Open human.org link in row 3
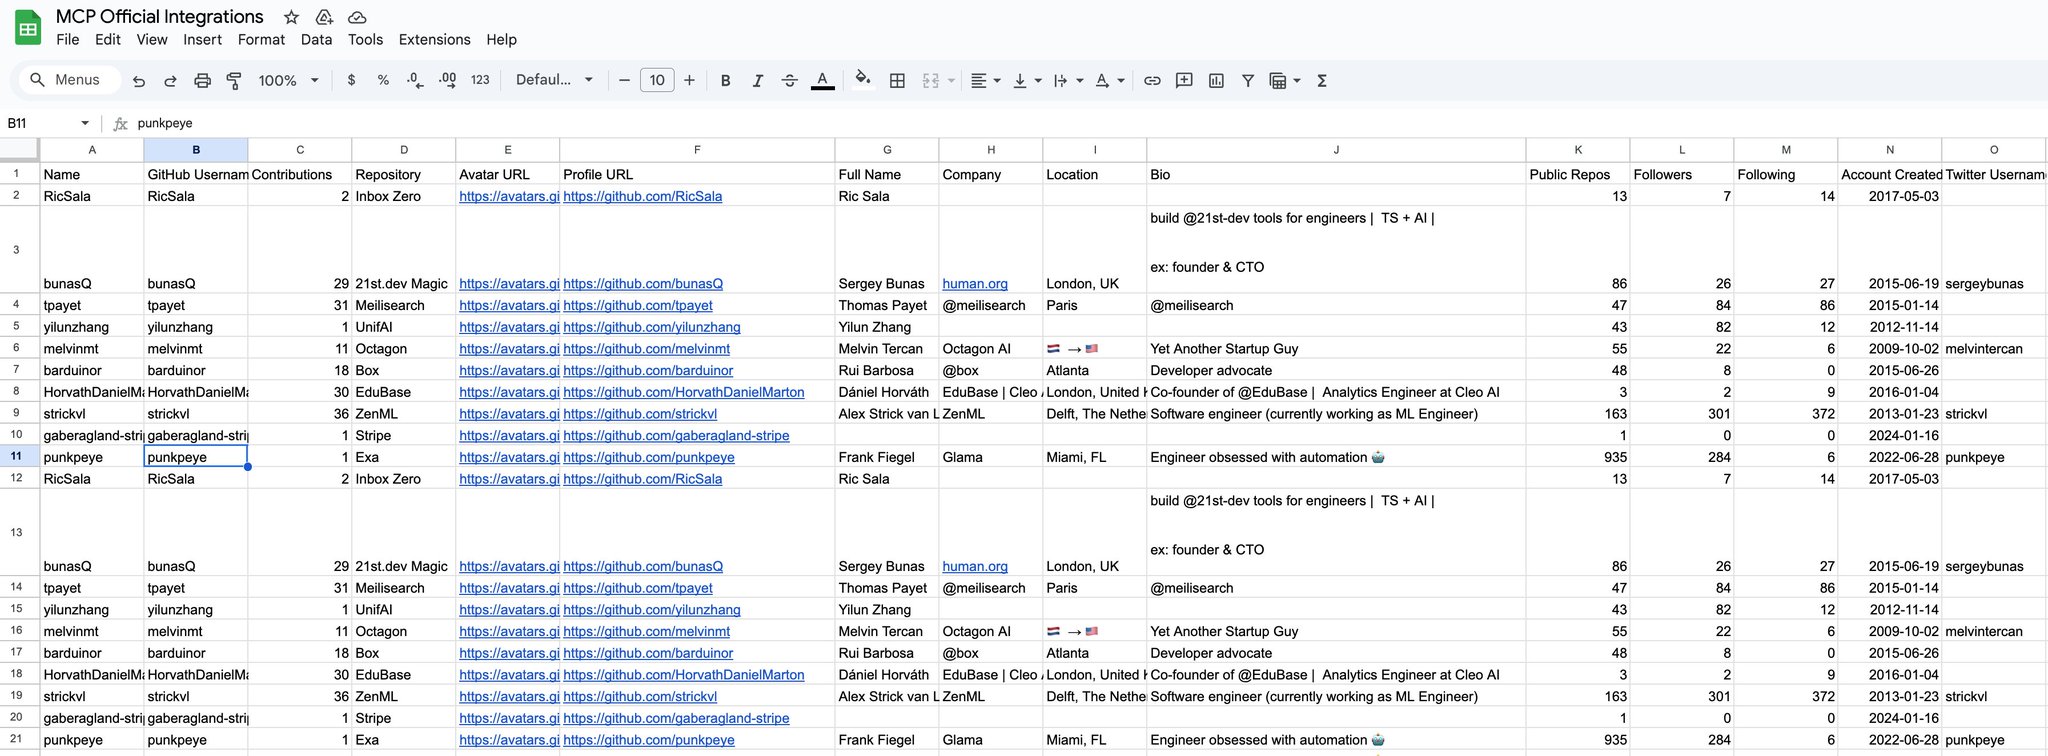The width and height of the screenshot is (2048, 756). pyautogui.click(x=975, y=284)
